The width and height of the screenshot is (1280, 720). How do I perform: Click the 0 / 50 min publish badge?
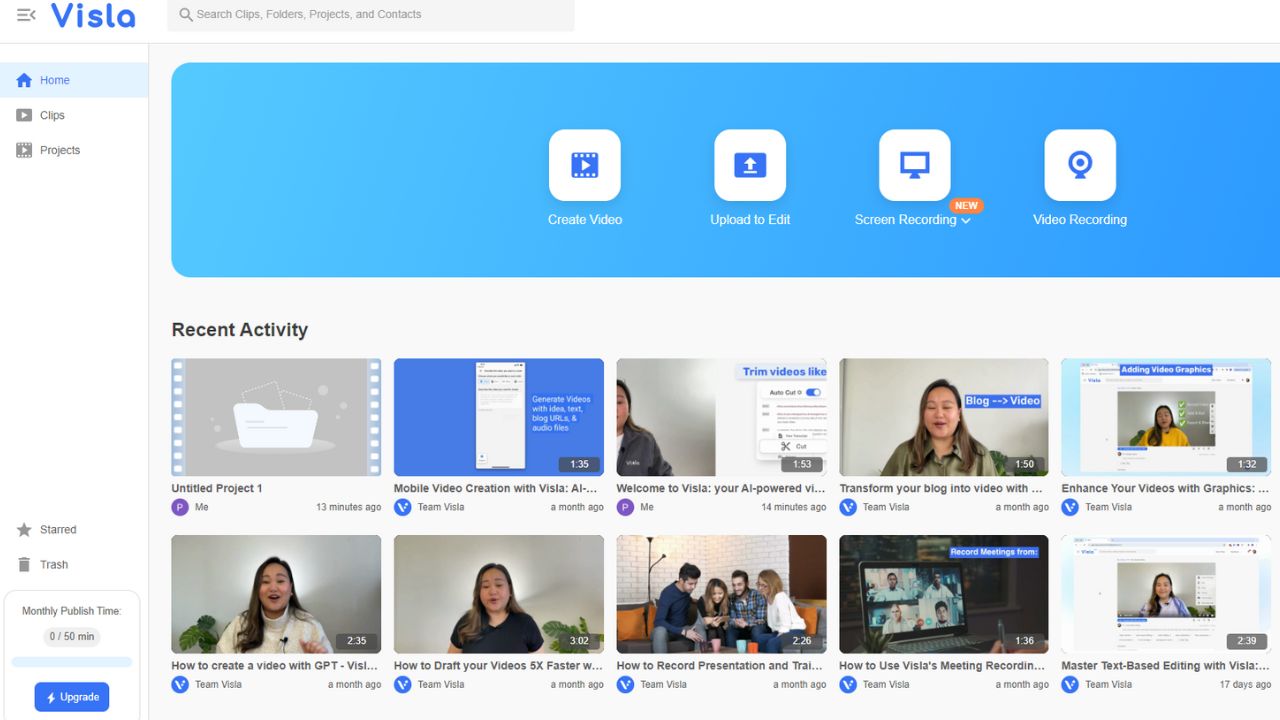72,636
